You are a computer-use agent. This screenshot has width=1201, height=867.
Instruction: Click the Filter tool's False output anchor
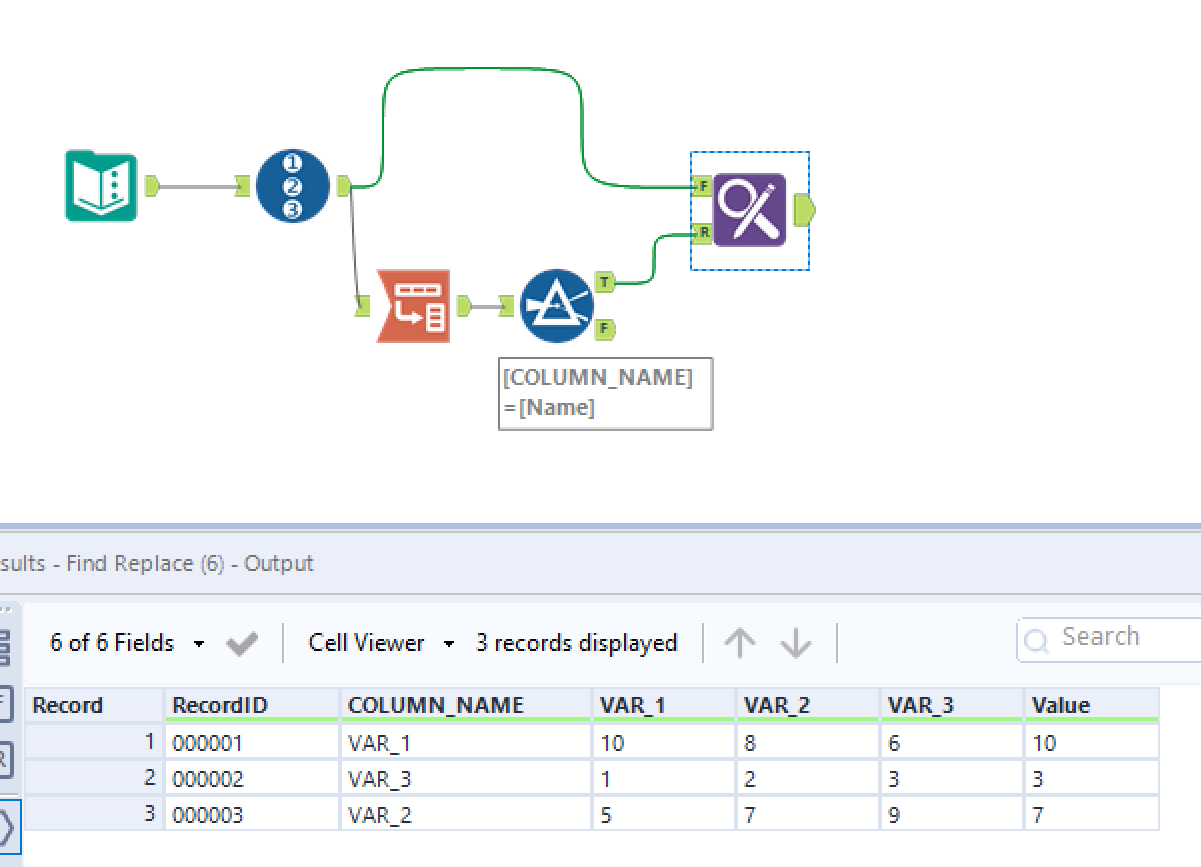click(x=604, y=328)
